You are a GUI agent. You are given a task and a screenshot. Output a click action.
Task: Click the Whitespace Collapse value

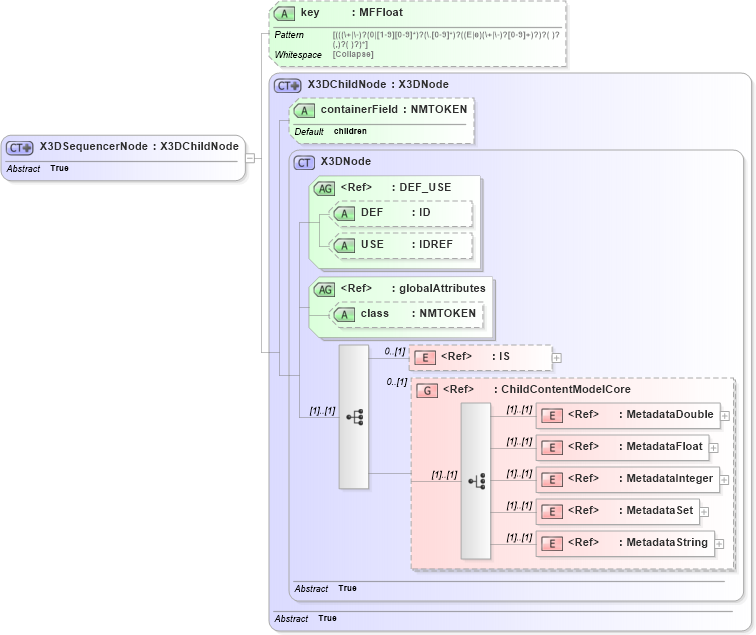click(x=352, y=54)
